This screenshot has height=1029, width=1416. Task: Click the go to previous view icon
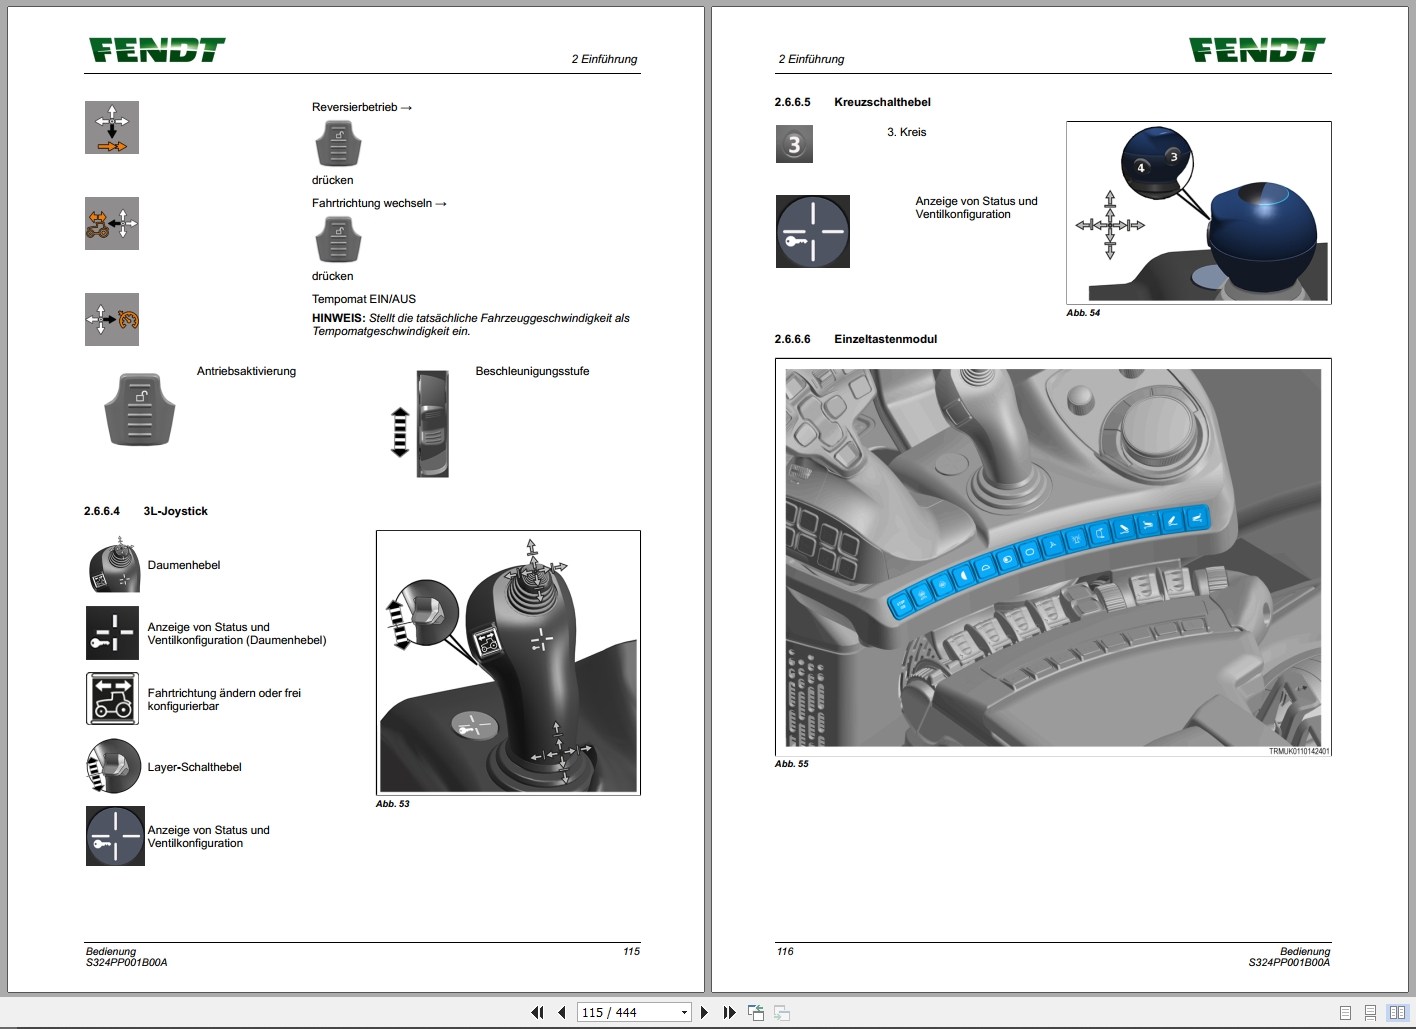coord(756,1012)
